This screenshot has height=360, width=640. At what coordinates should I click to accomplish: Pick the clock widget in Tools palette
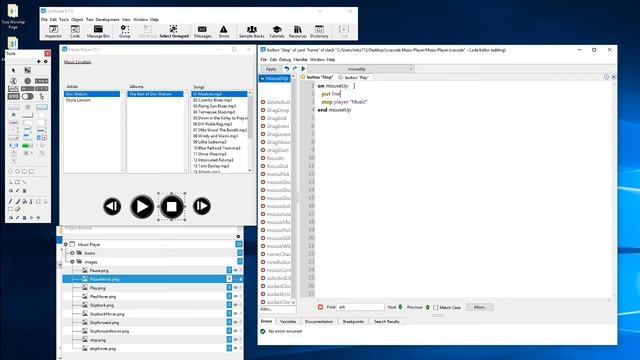click(x=27, y=81)
